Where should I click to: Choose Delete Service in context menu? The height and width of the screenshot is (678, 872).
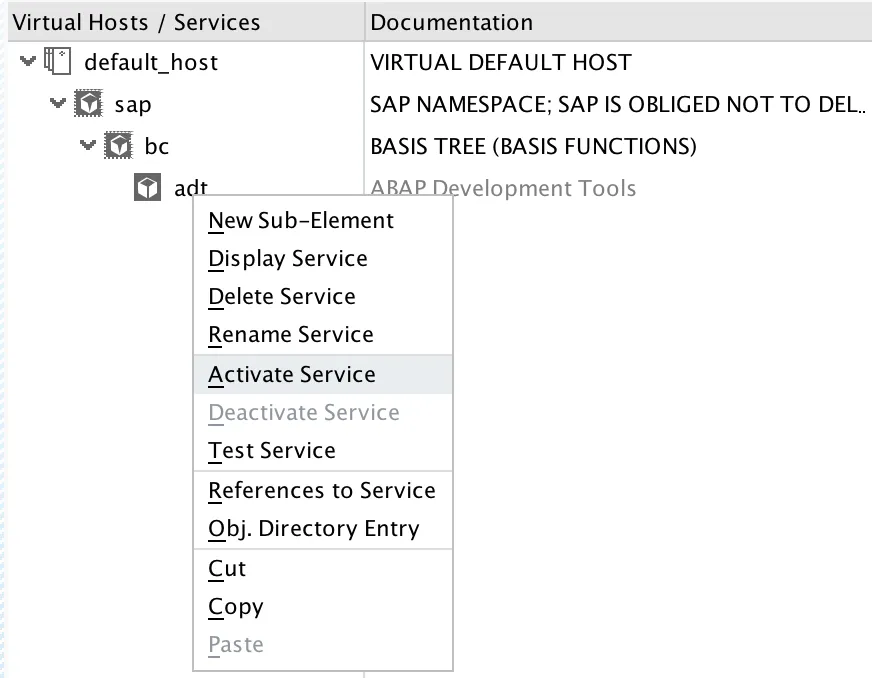tap(282, 297)
